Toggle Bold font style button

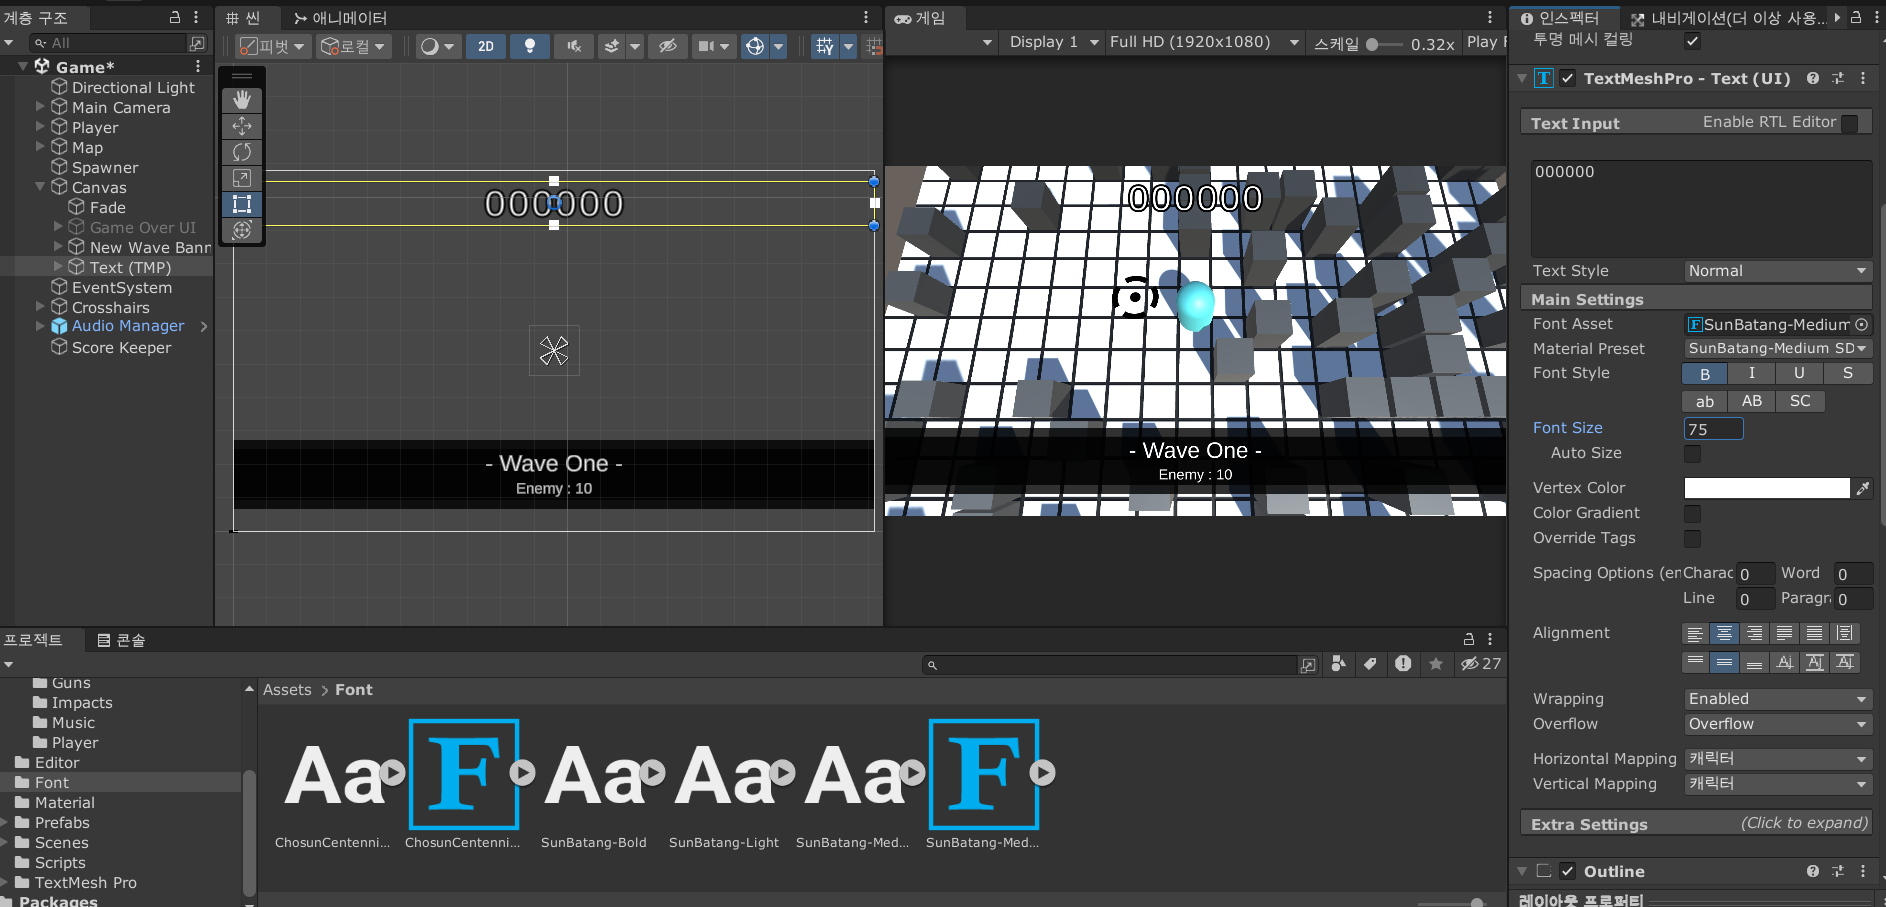[x=1706, y=373]
